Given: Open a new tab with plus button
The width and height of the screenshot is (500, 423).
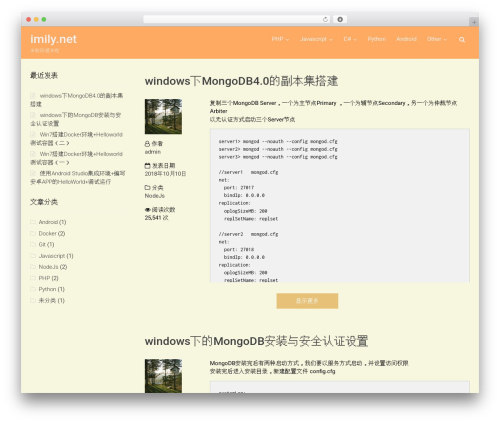Looking at the screenshot, I should click(474, 22).
